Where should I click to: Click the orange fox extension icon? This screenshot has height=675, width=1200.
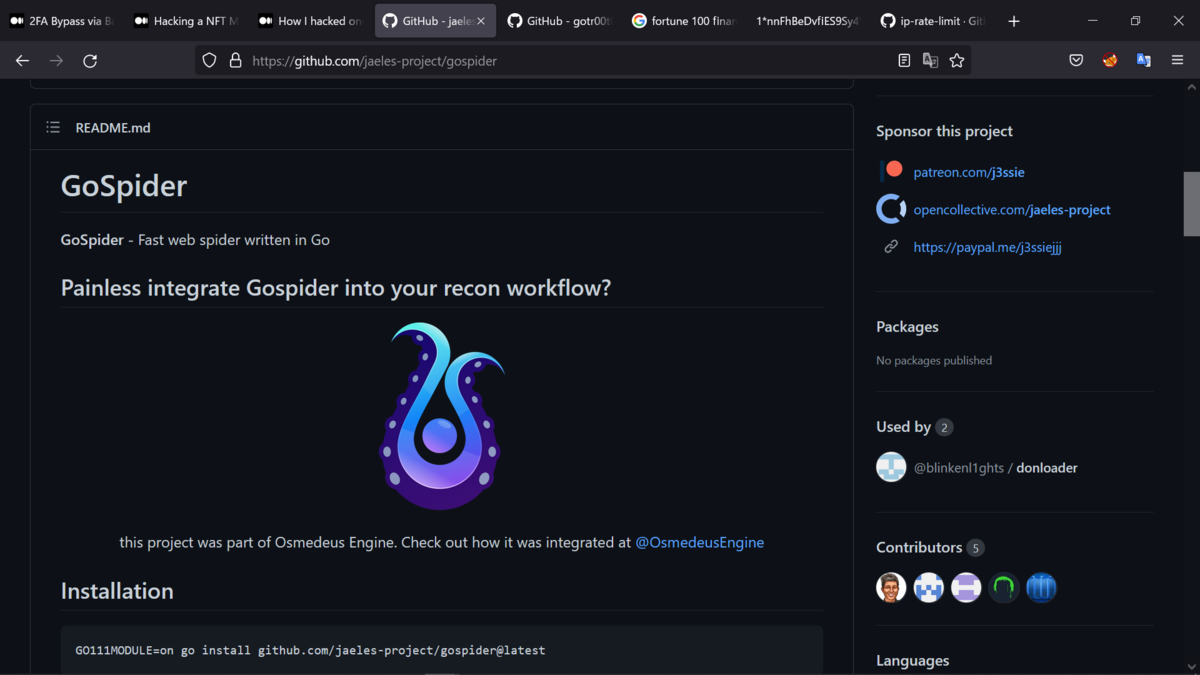1110,61
